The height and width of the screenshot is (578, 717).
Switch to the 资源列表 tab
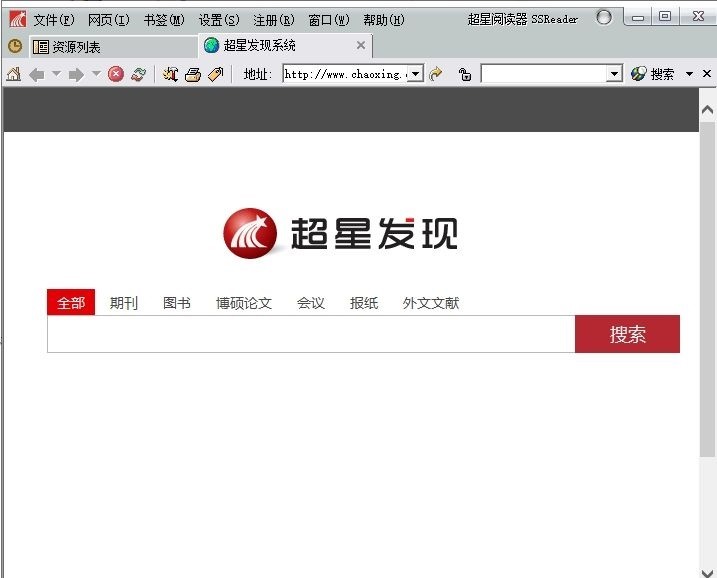(x=113, y=47)
